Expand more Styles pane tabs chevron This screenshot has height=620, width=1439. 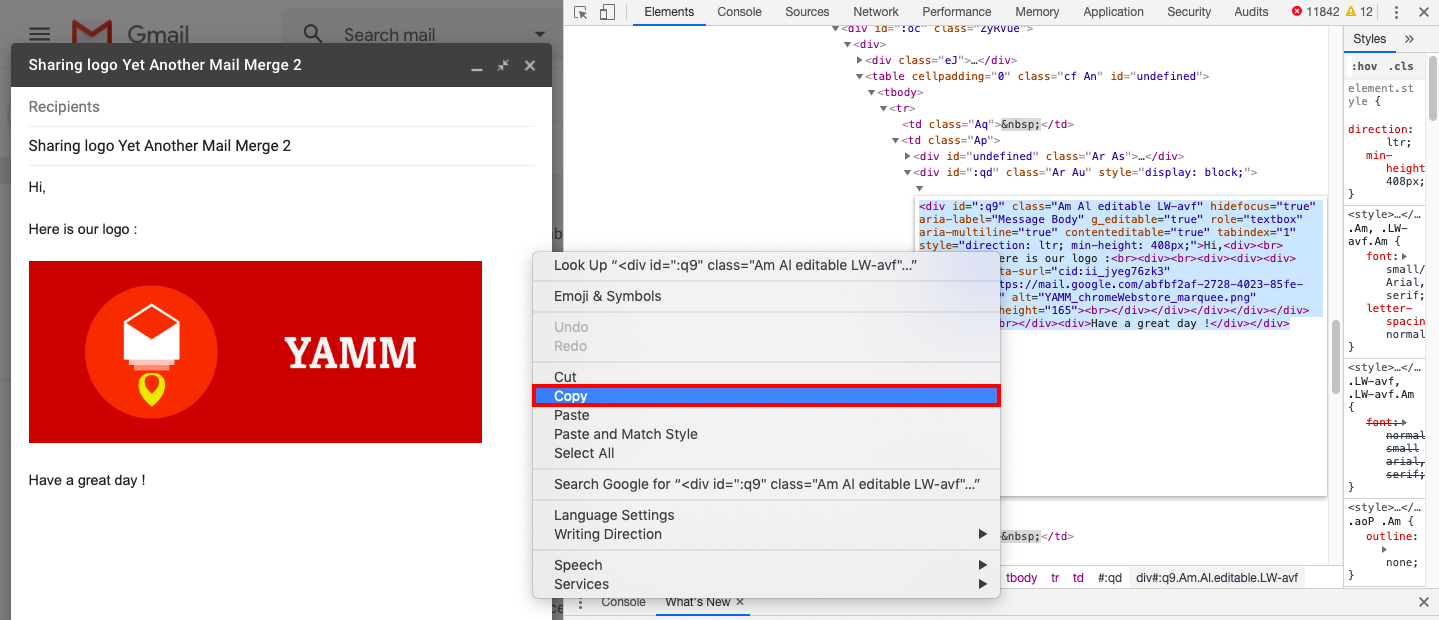[x=1409, y=39]
